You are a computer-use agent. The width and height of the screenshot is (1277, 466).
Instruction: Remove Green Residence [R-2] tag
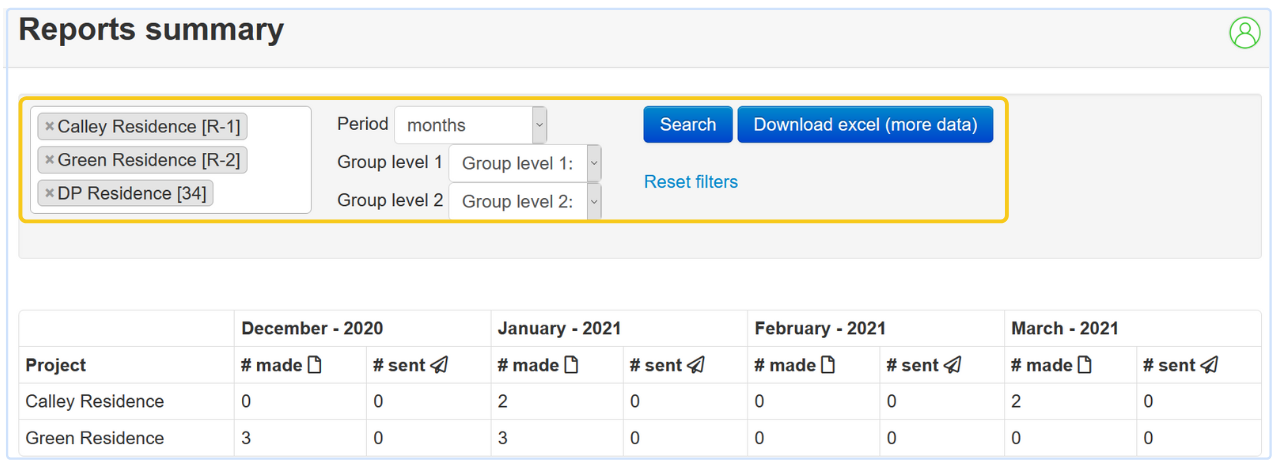pos(49,160)
